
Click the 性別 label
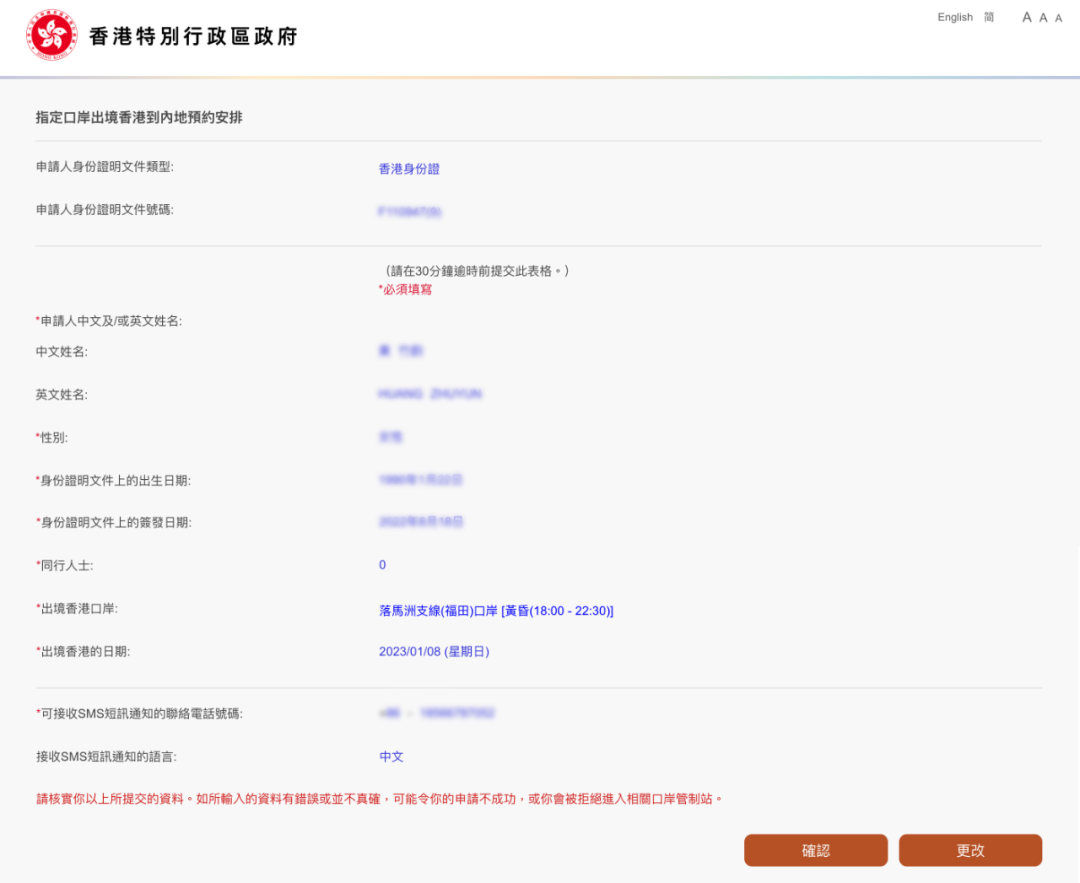click(x=52, y=437)
